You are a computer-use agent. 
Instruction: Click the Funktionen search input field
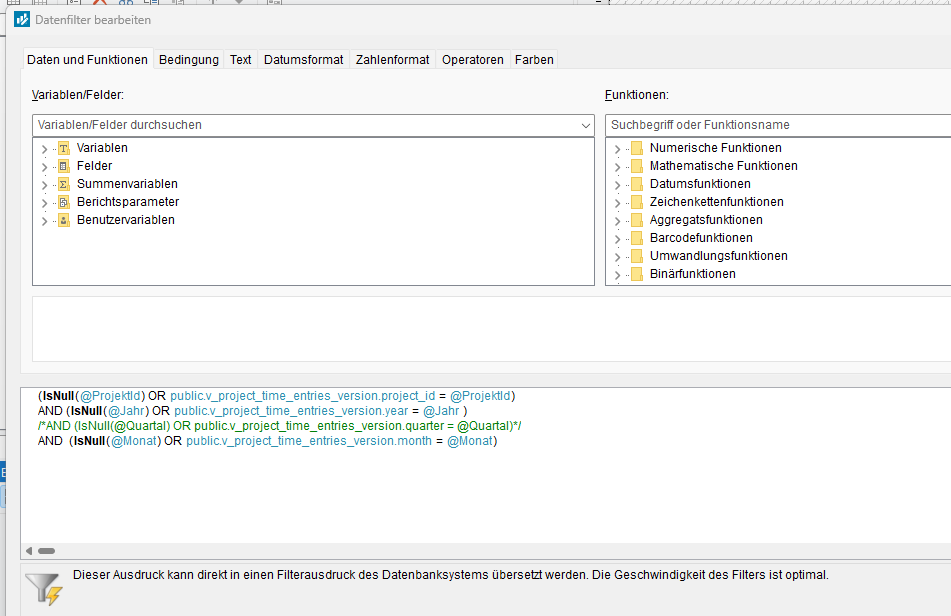point(775,125)
